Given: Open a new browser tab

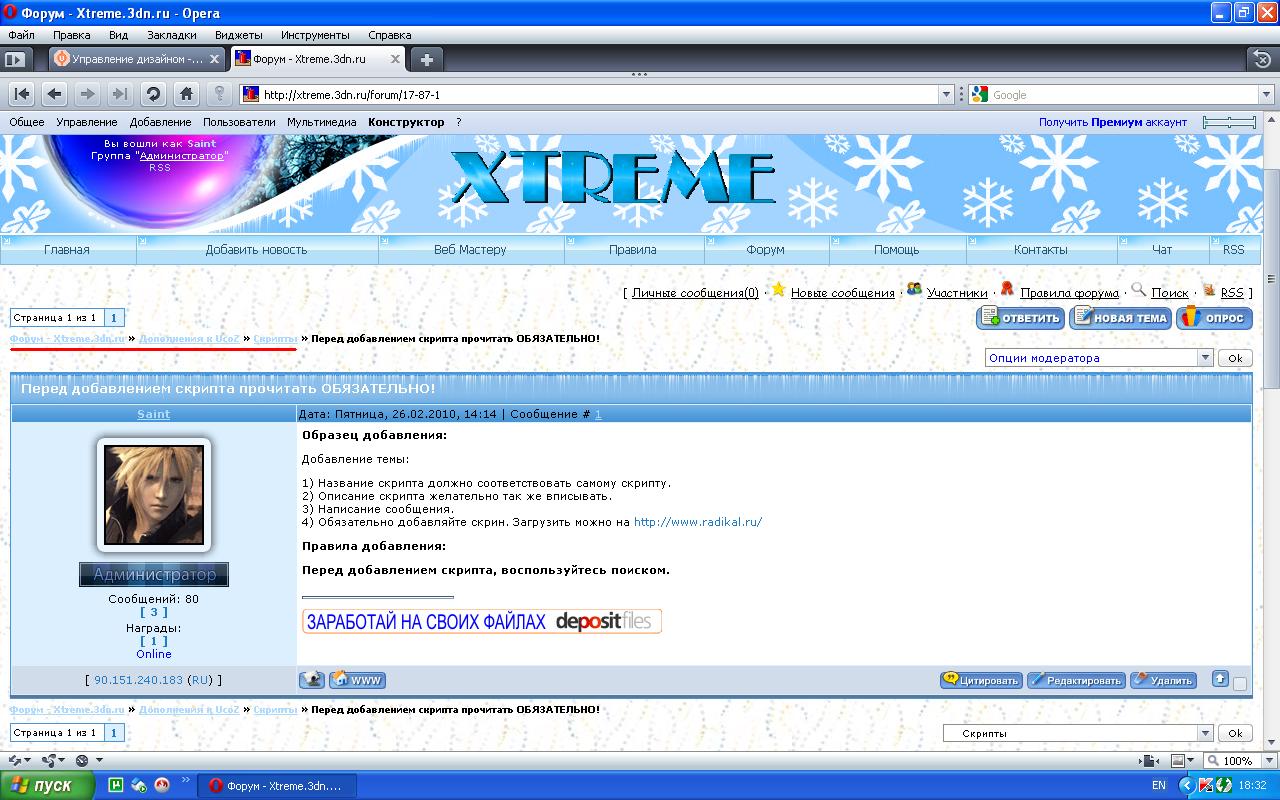Looking at the screenshot, I should (x=427, y=59).
